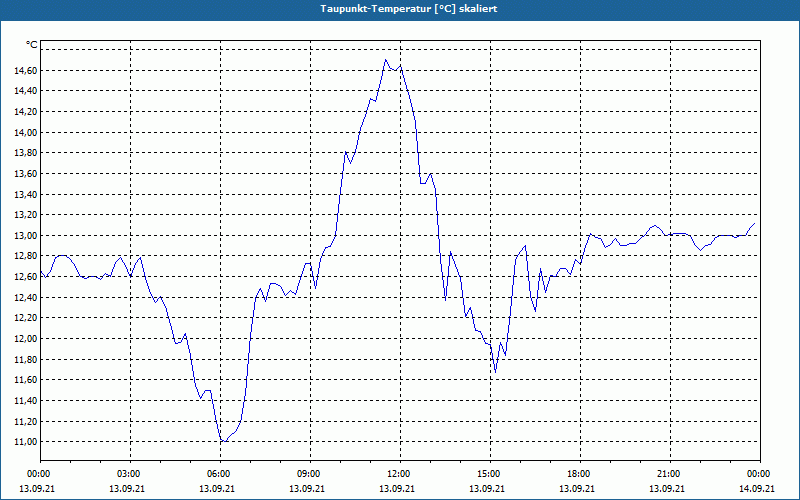Select the 14,20 y-axis value
Screen dimensions: 800x500
(26, 112)
